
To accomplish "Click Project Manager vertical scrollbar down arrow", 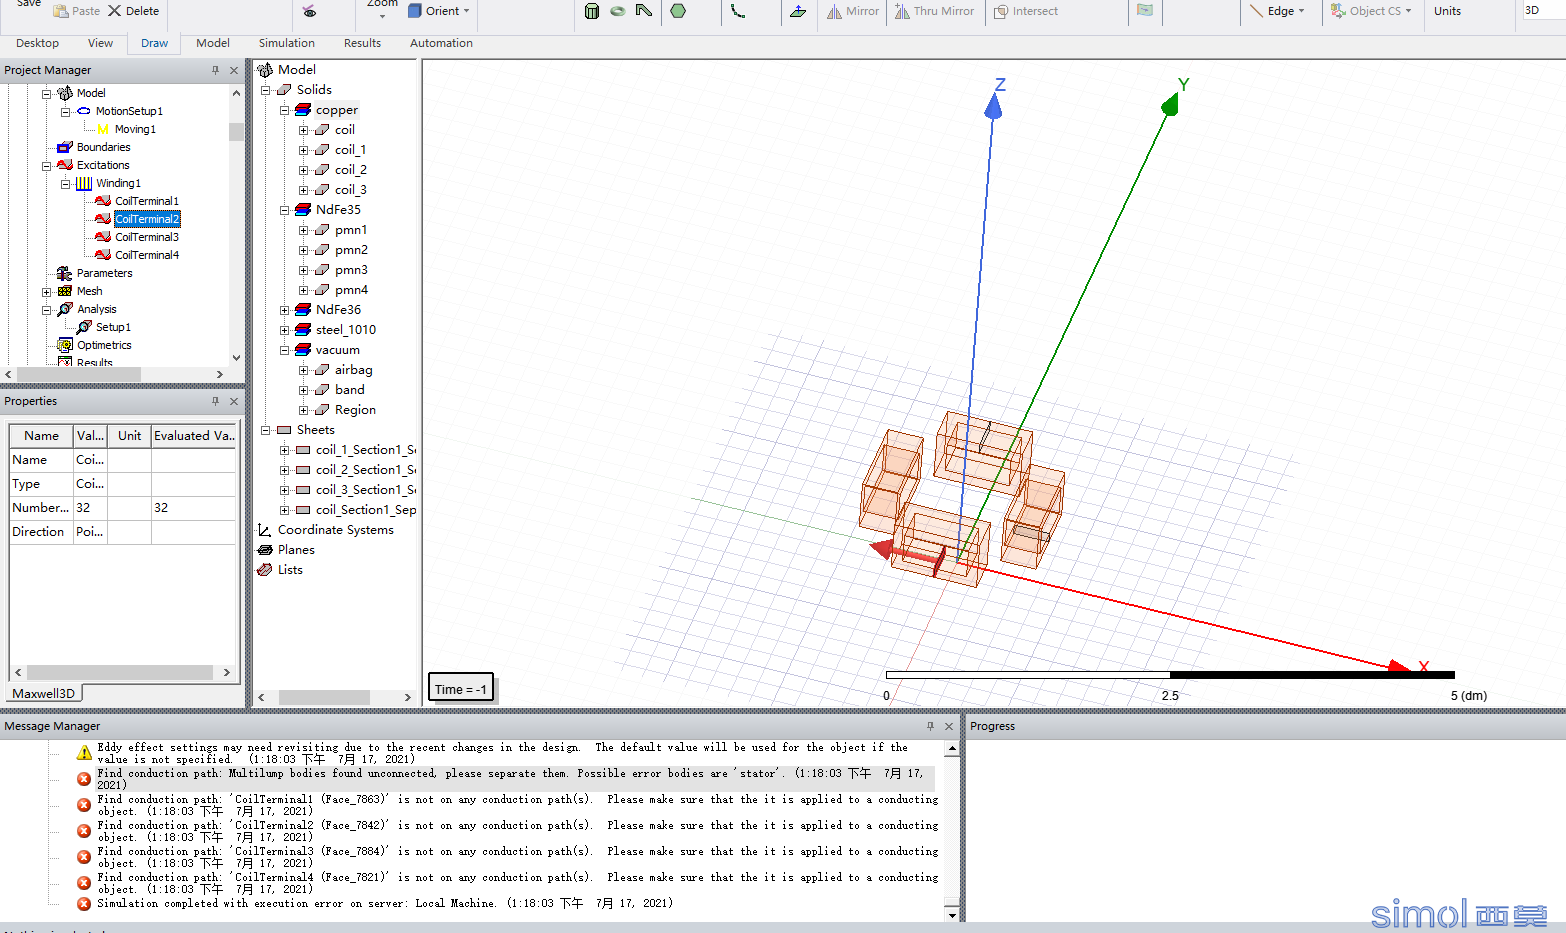I will [x=236, y=357].
